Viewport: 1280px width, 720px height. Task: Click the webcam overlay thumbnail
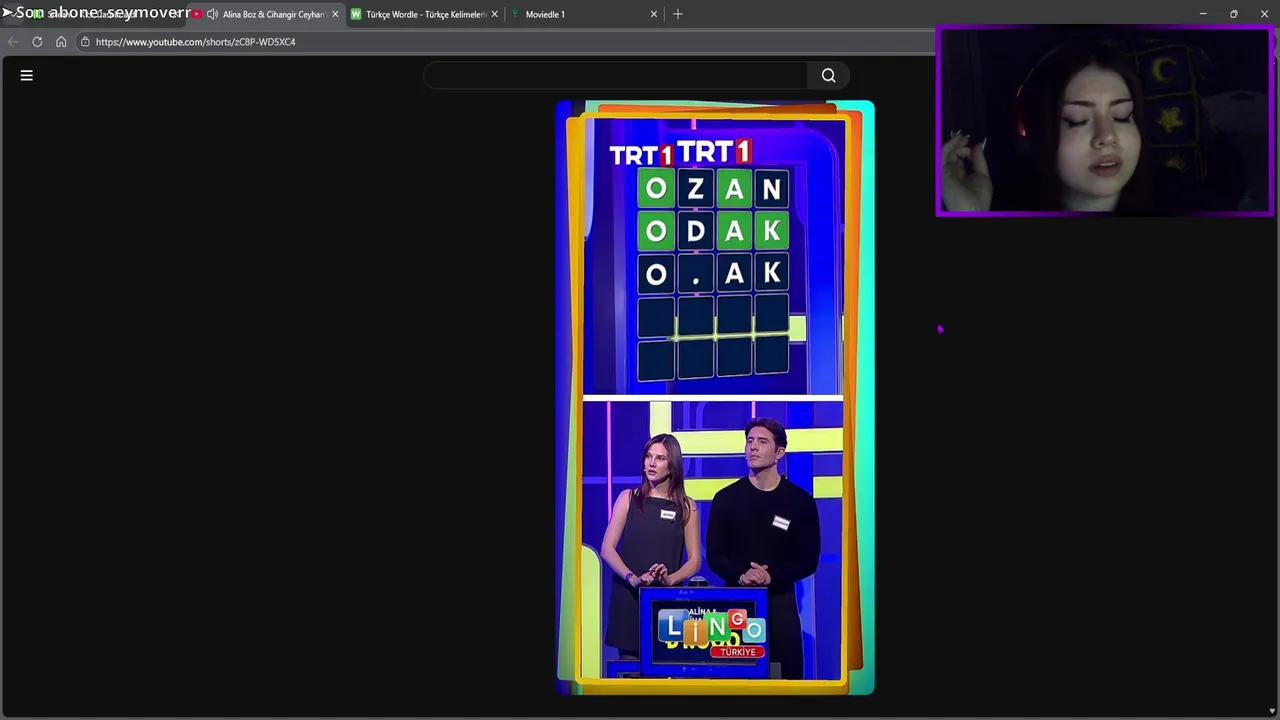(1104, 120)
